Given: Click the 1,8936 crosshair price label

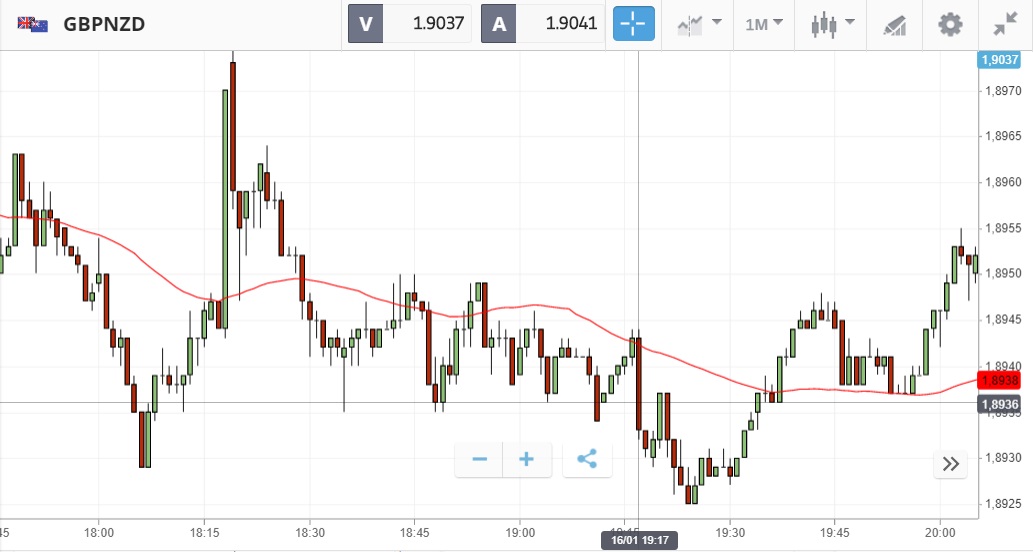Looking at the screenshot, I should (x=1000, y=404).
